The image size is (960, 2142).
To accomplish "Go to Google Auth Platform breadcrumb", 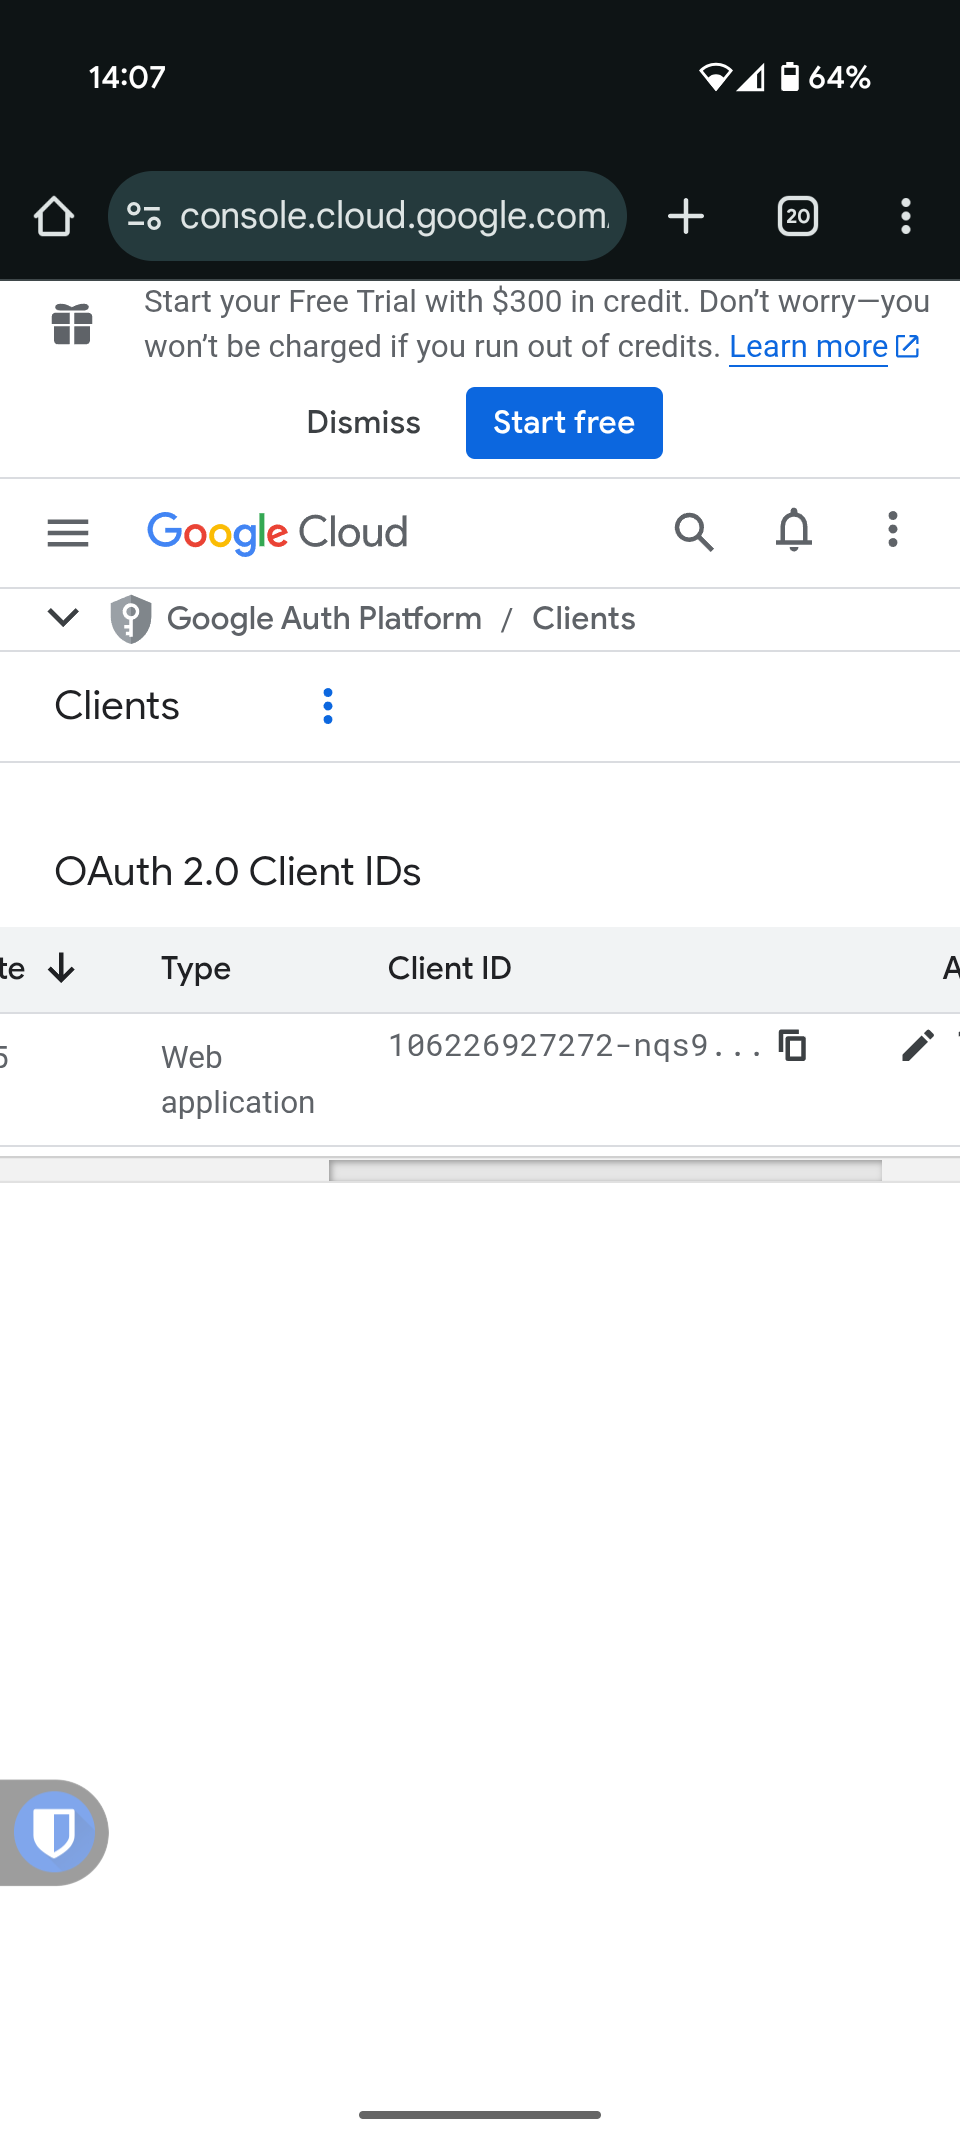I will (324, 619).
